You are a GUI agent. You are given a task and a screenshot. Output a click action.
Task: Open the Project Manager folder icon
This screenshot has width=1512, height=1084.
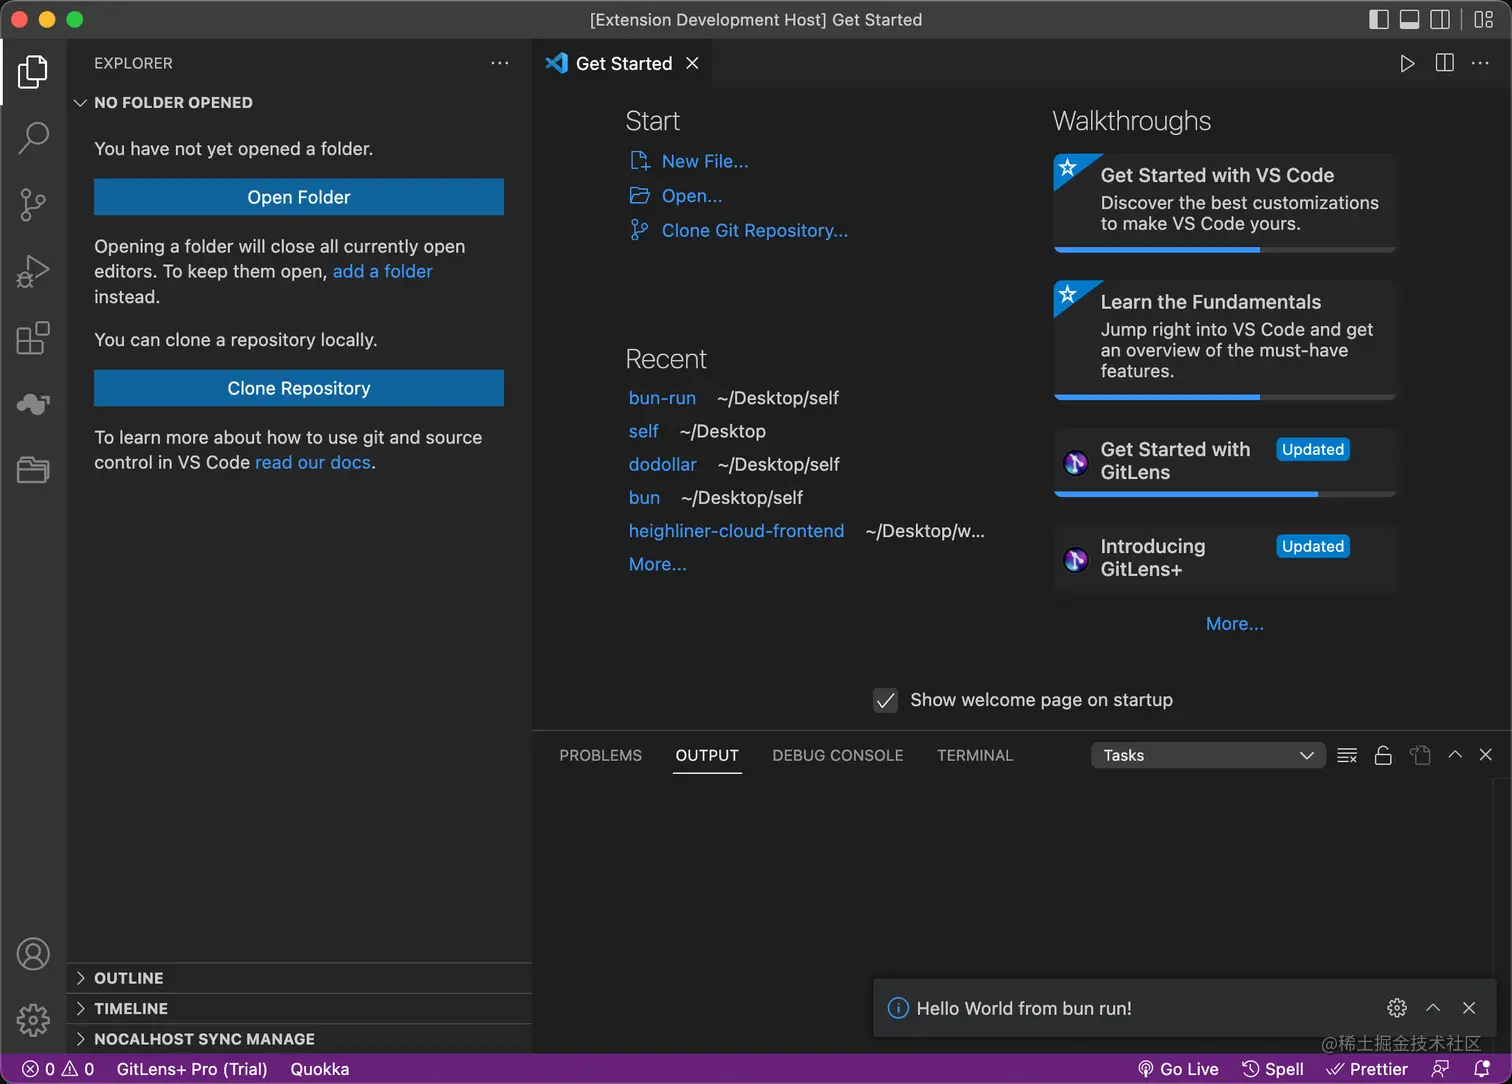click(33, 470)
